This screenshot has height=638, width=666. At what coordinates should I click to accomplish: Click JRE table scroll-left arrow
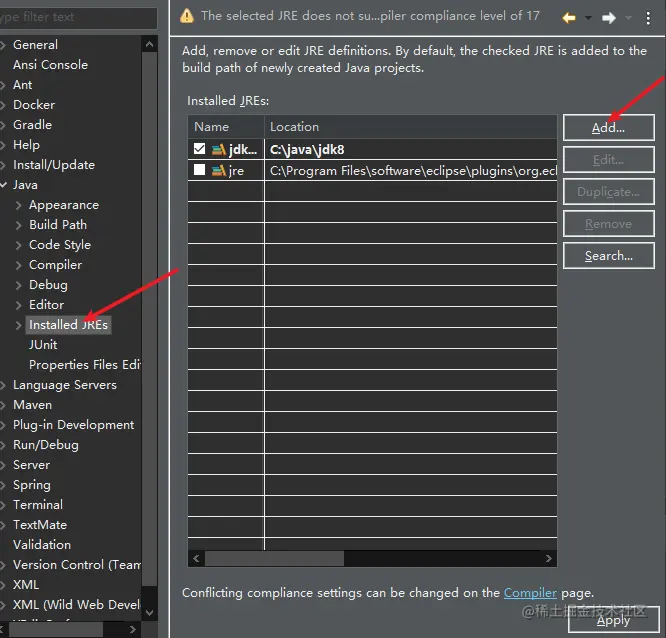(x=196, y=558)
